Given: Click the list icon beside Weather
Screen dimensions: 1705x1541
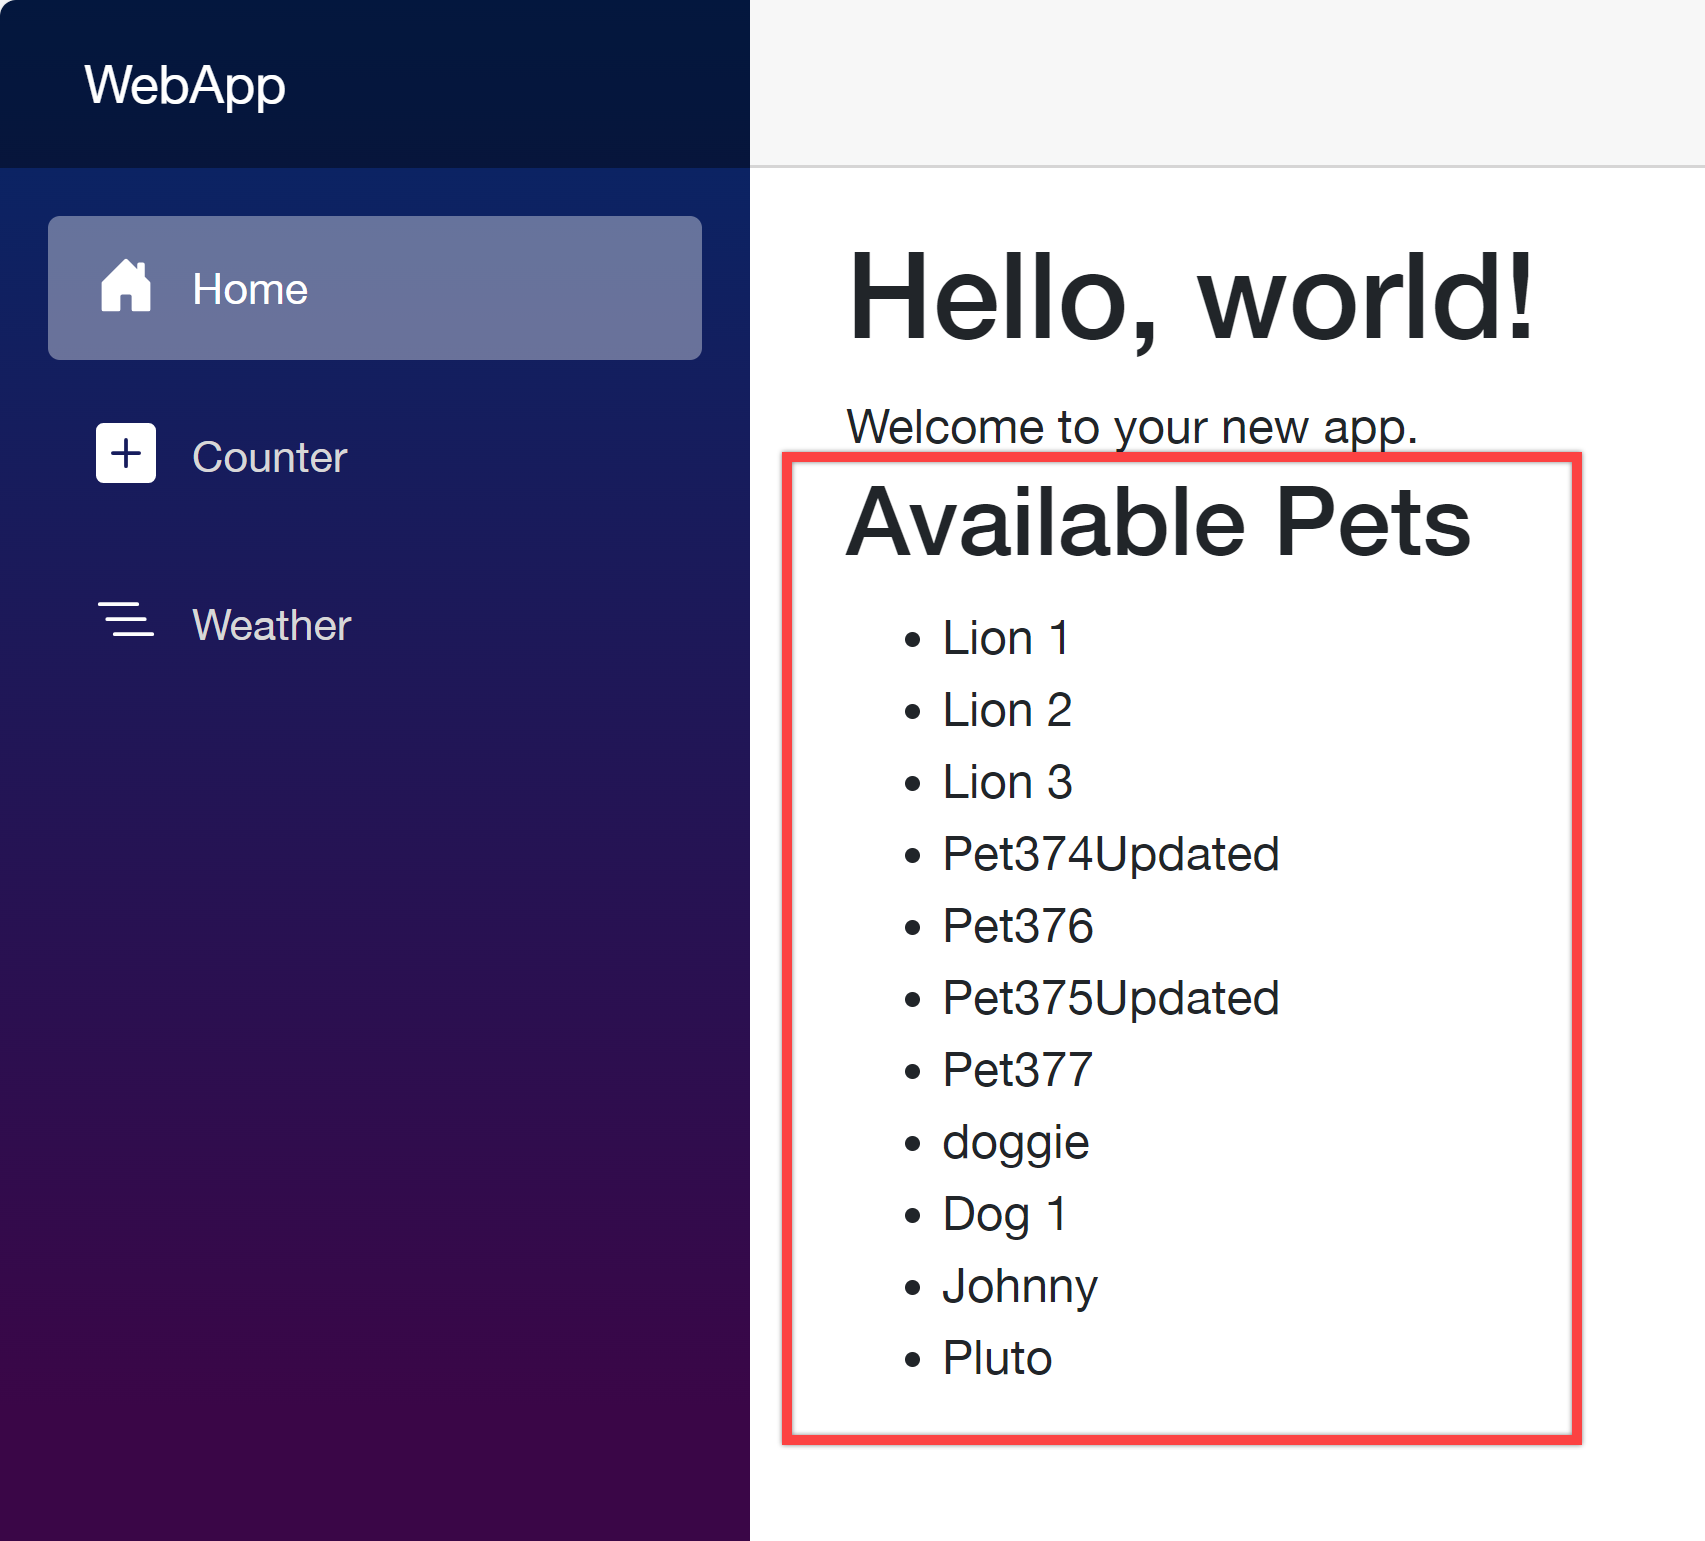Looking at the screenshot, I should [126, 621].
